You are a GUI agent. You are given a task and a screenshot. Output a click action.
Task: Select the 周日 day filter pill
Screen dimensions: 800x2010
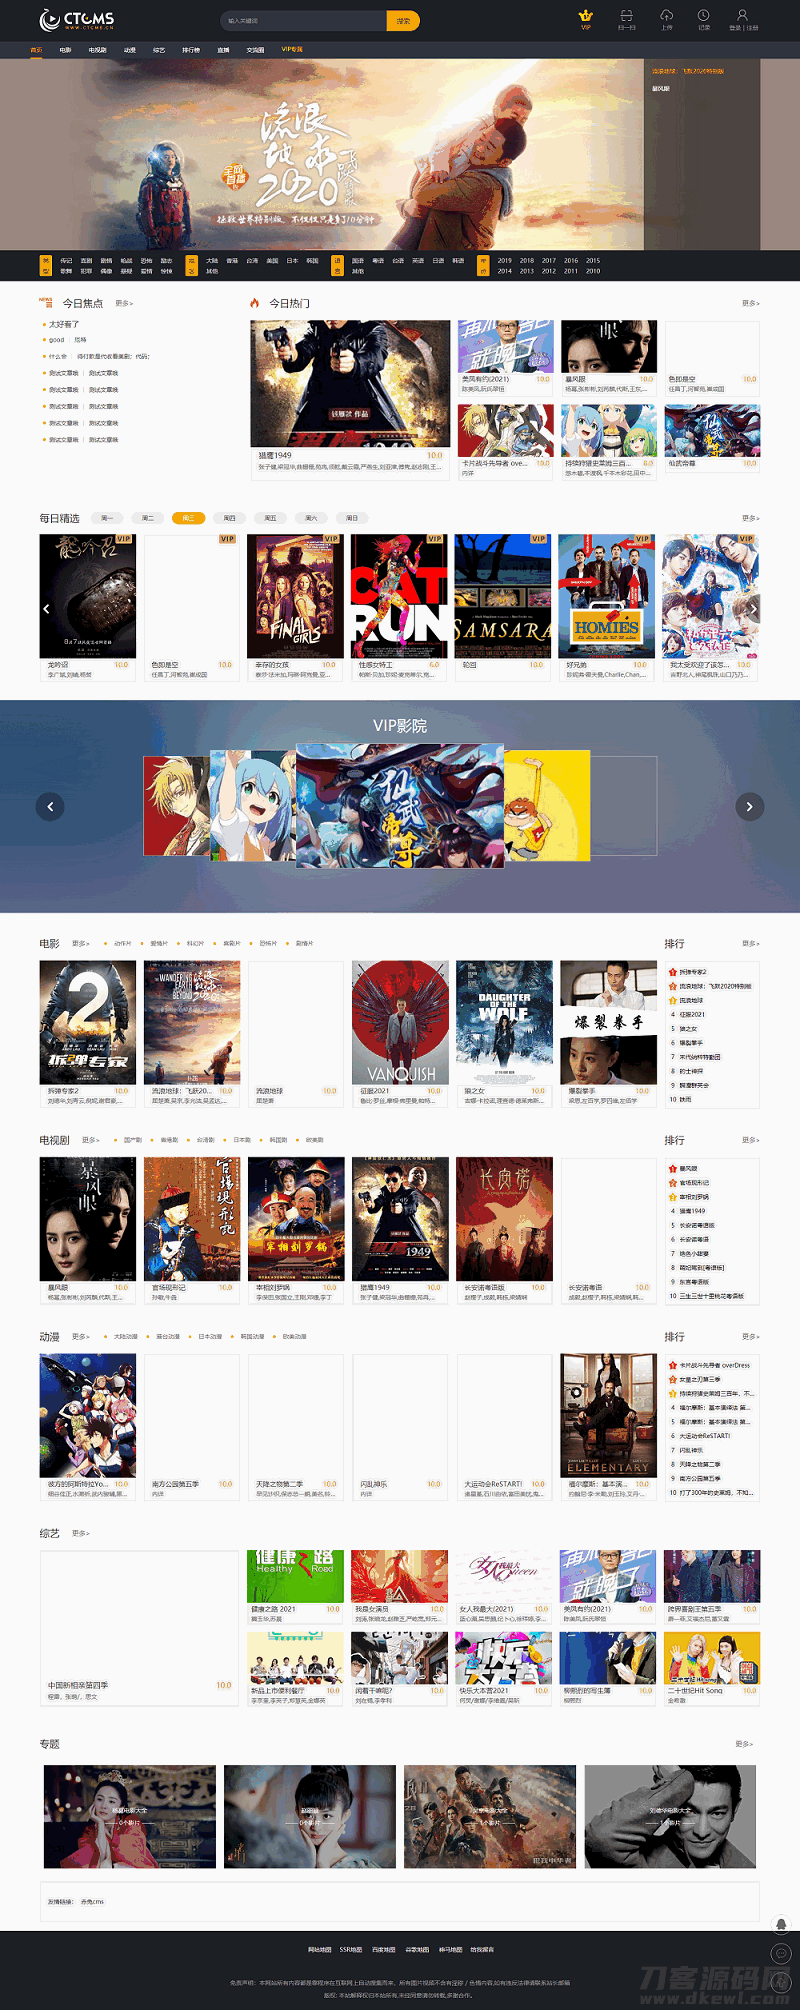[352, 518]
